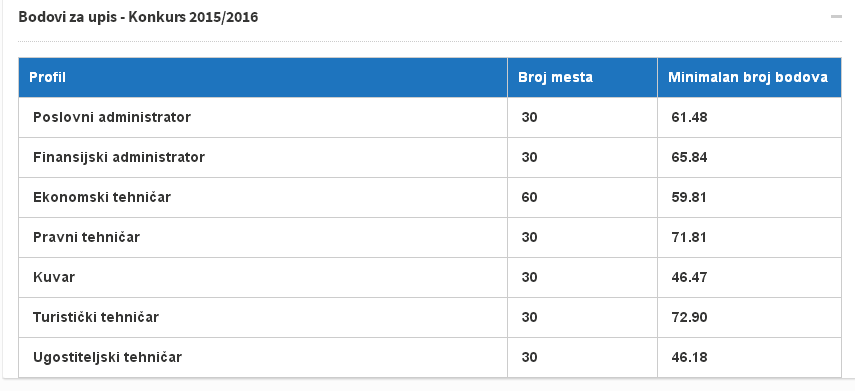Collapse the Bodovi za upis panel
The height and width of the screenshot is (391, 855).
(x=836, y=17)
